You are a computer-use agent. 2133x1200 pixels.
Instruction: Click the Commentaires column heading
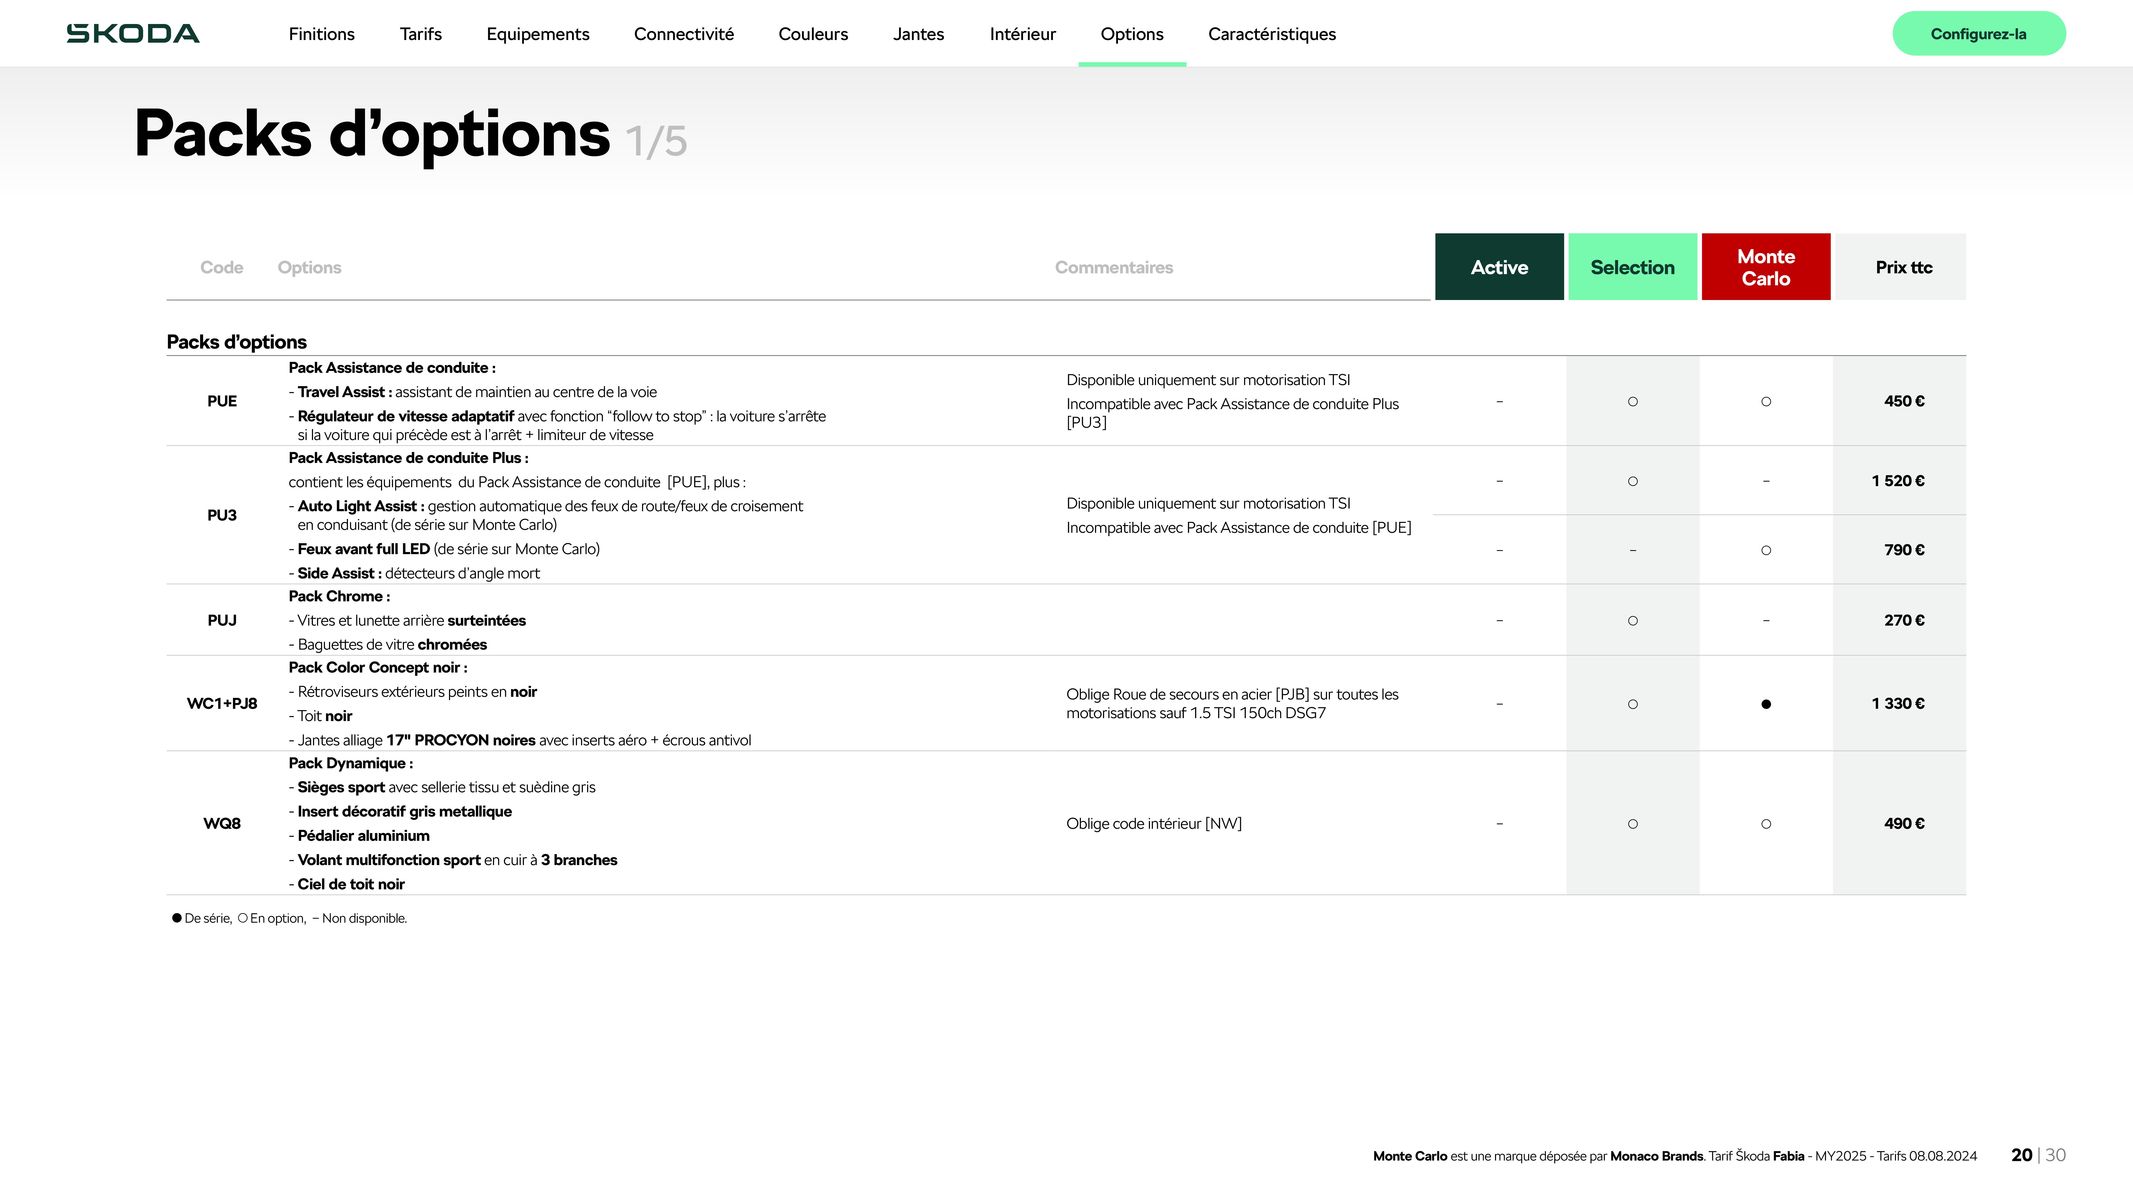coord(1114,267)
